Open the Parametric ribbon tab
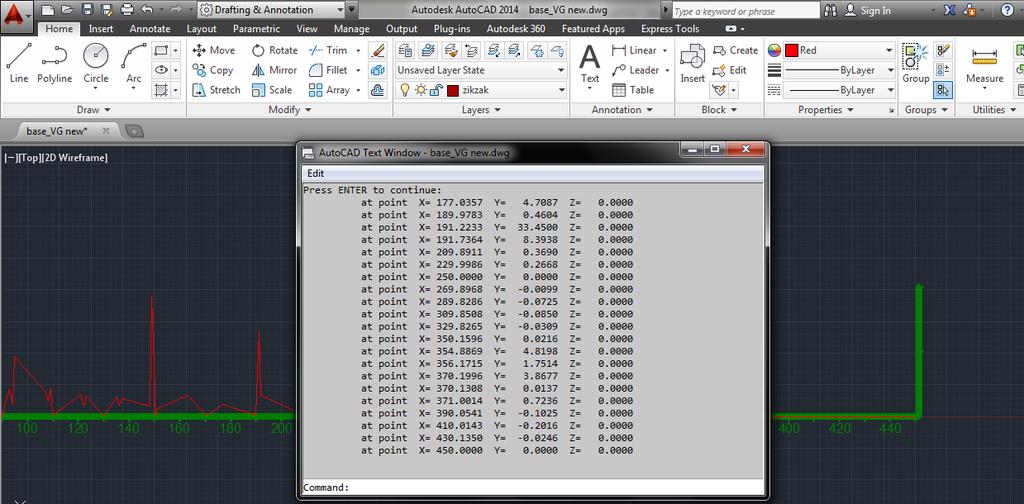This screenshot has width=1024, height=504. tap(256, 29)
